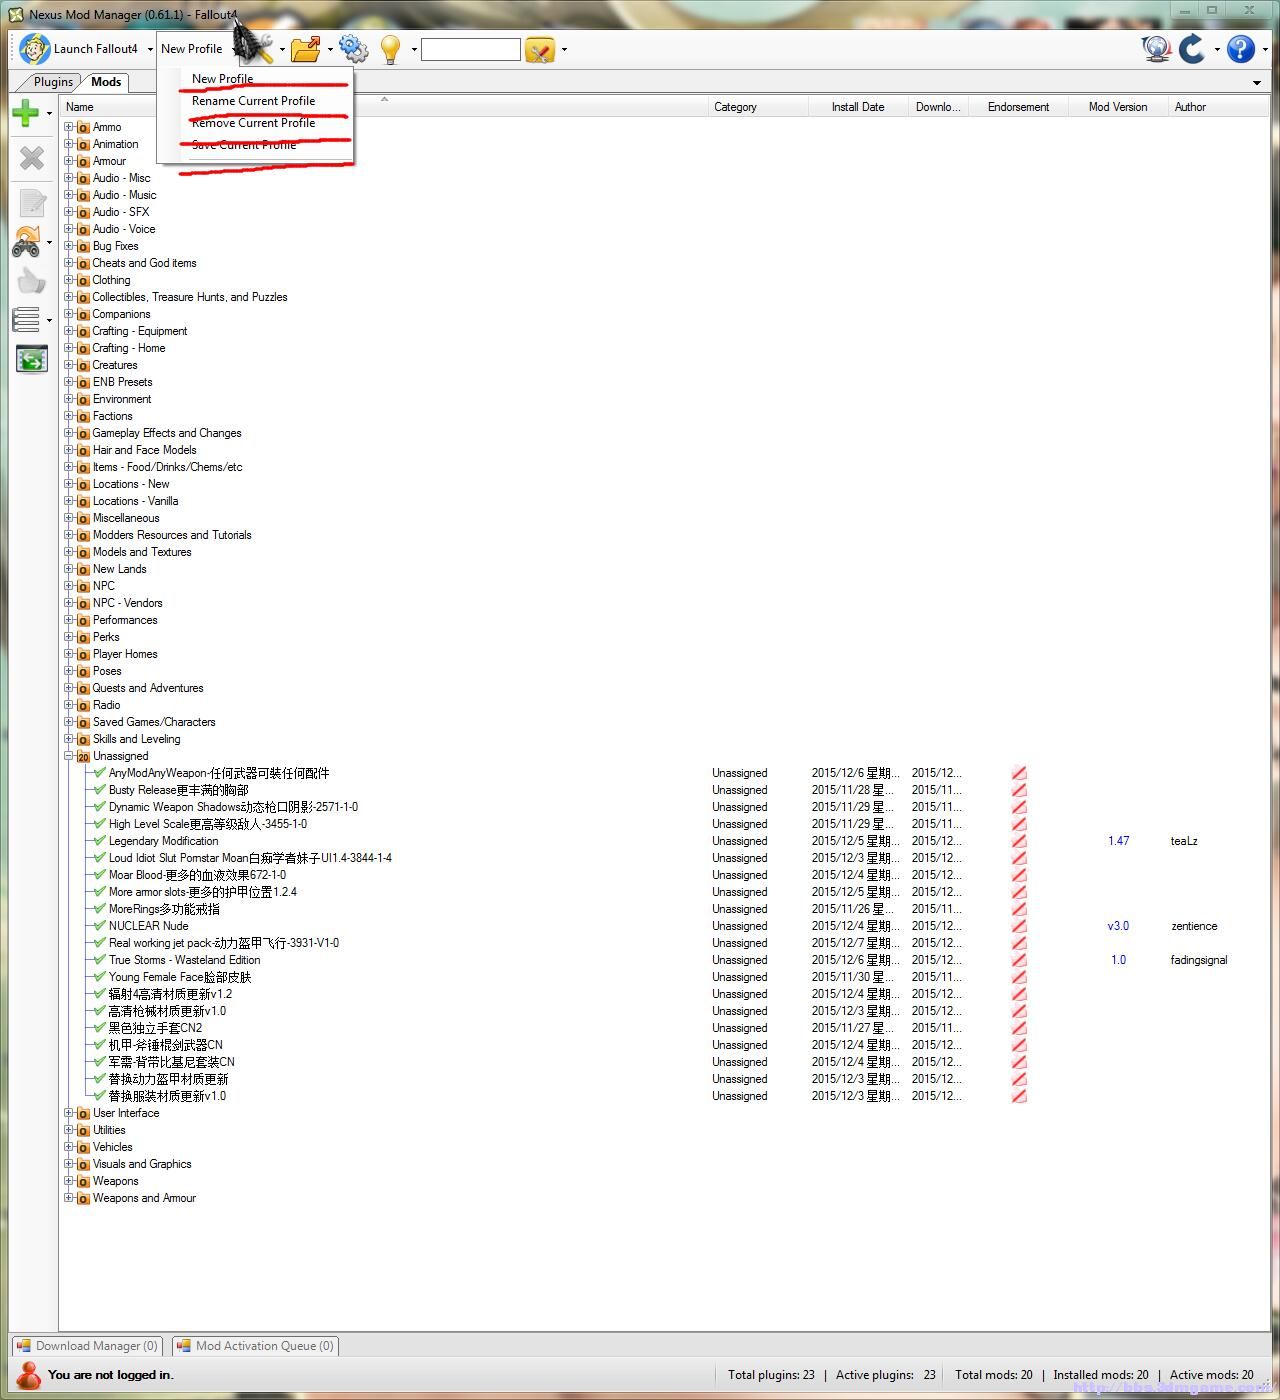Click the Download Manager tab icon
Screen dimensions: 1280x1400
(x=23, y=1346)
